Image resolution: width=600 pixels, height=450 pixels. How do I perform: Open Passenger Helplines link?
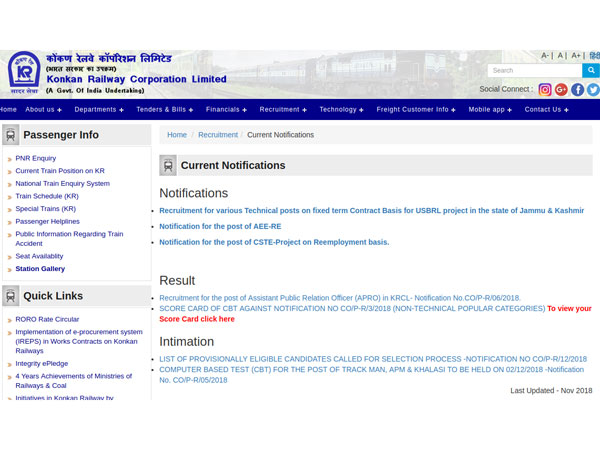[x=47, y=221]
